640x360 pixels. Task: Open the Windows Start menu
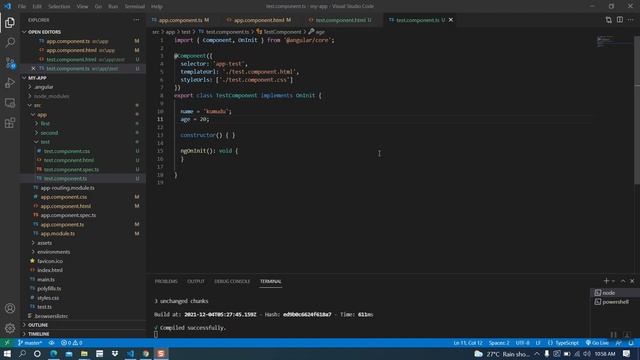point(7,353)
